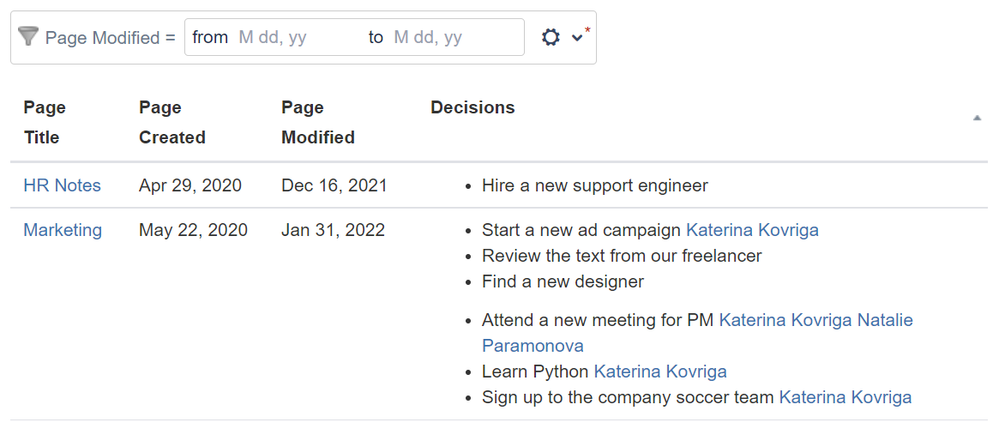This screenshot has width=999, height=436.
Task: Click the Decisions column header
Action: coord(472,108)
